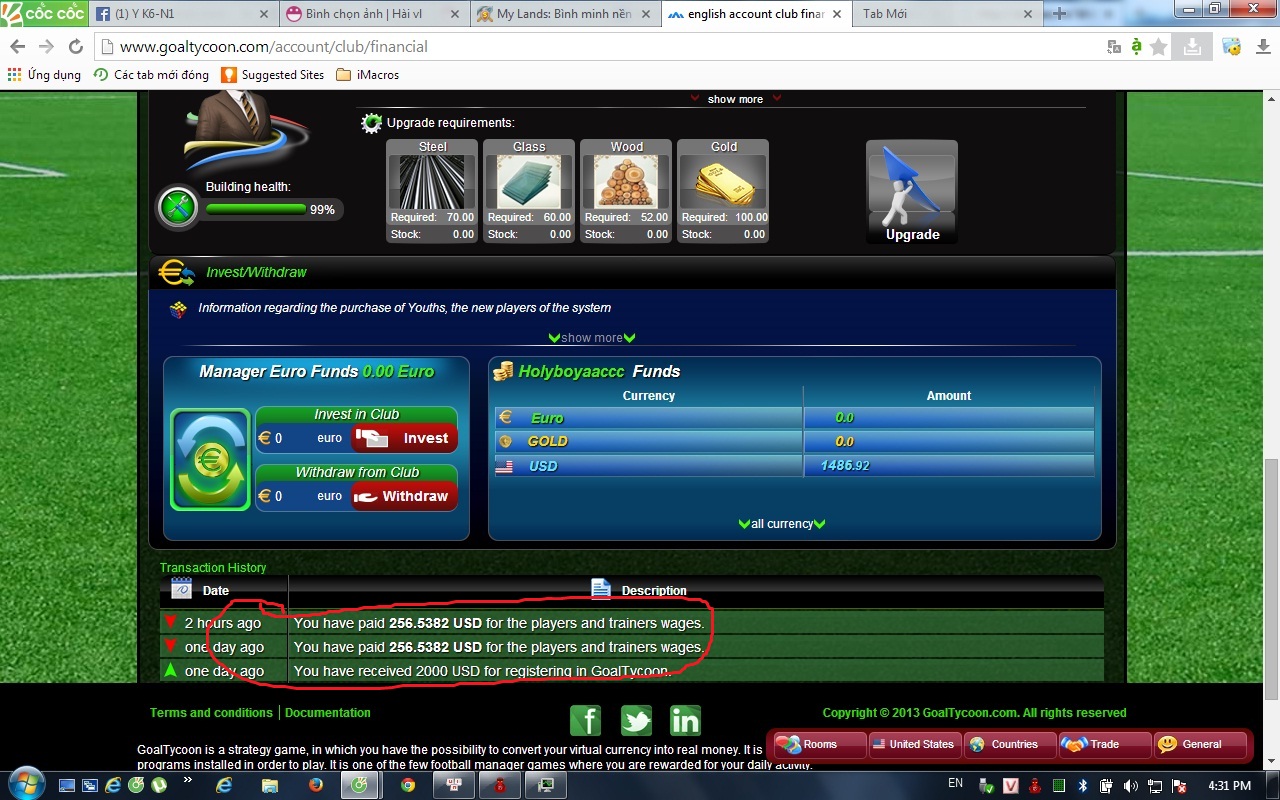
Task: Click the '2 hours ago' wages transaction
Action: (x=632, y=623)
